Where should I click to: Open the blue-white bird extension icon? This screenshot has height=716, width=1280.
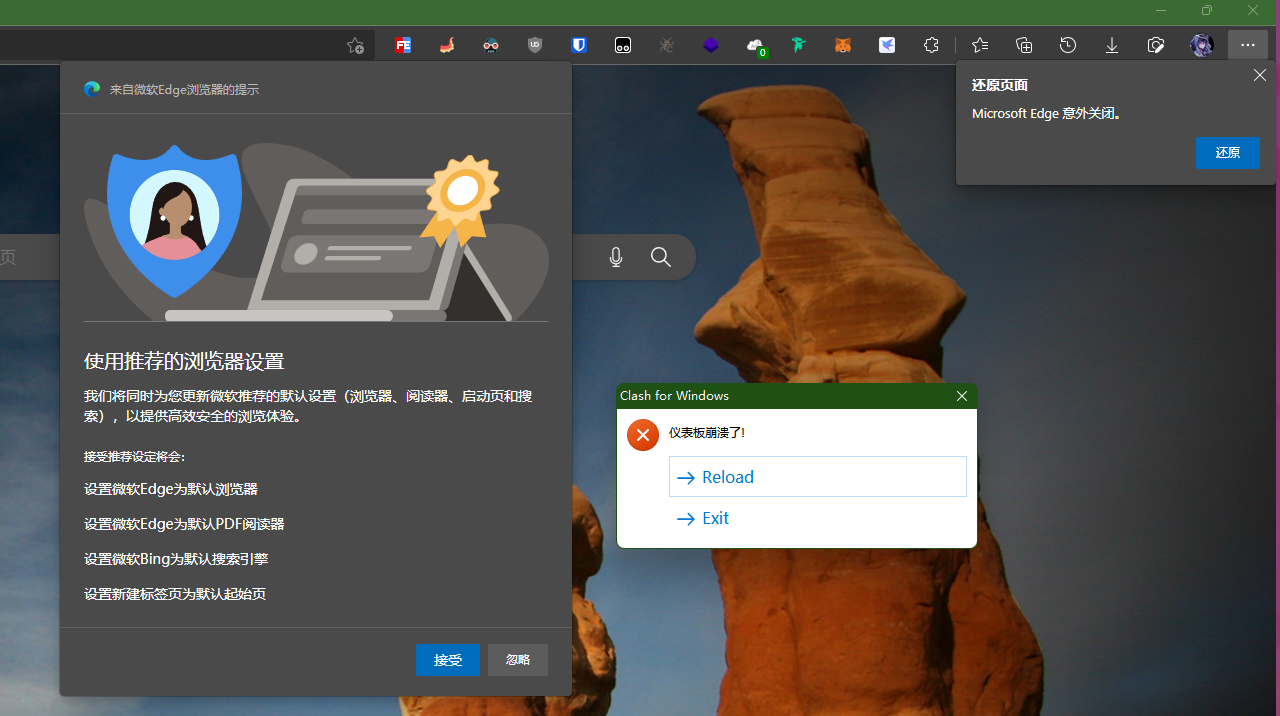887,45
